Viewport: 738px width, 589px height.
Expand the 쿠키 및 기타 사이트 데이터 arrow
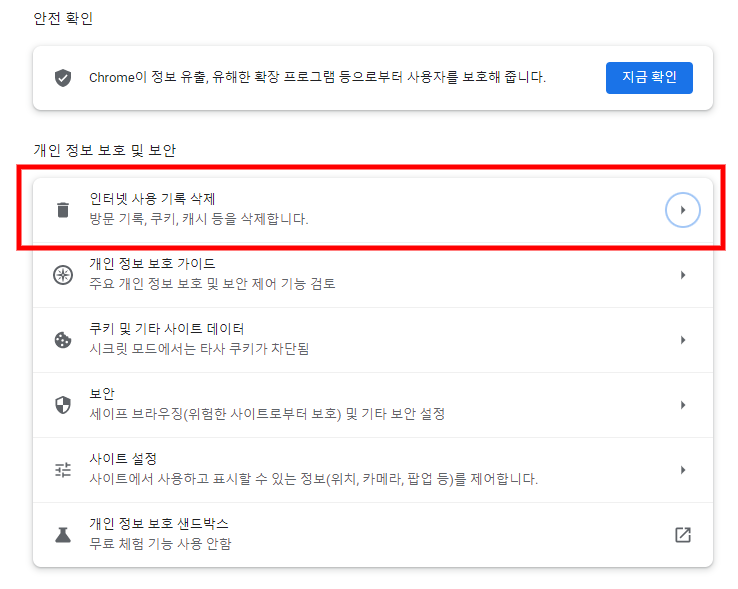682,340
